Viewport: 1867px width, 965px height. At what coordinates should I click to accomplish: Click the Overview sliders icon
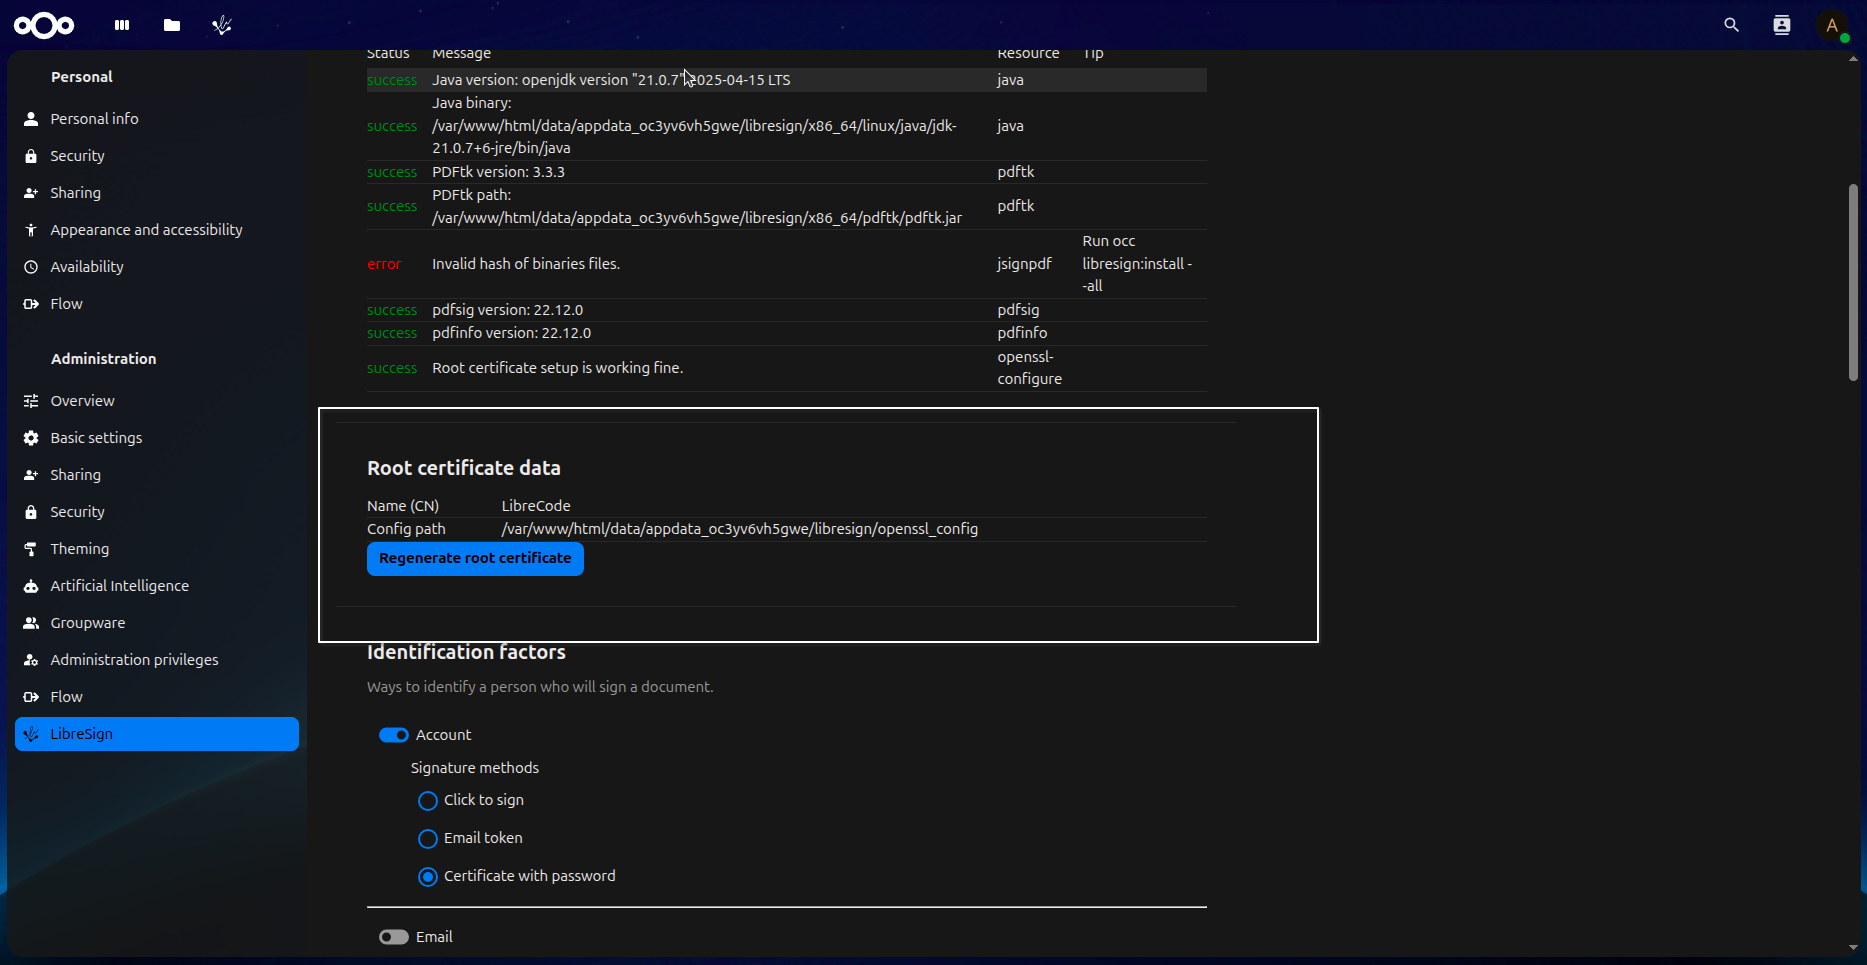pos(31,401)
